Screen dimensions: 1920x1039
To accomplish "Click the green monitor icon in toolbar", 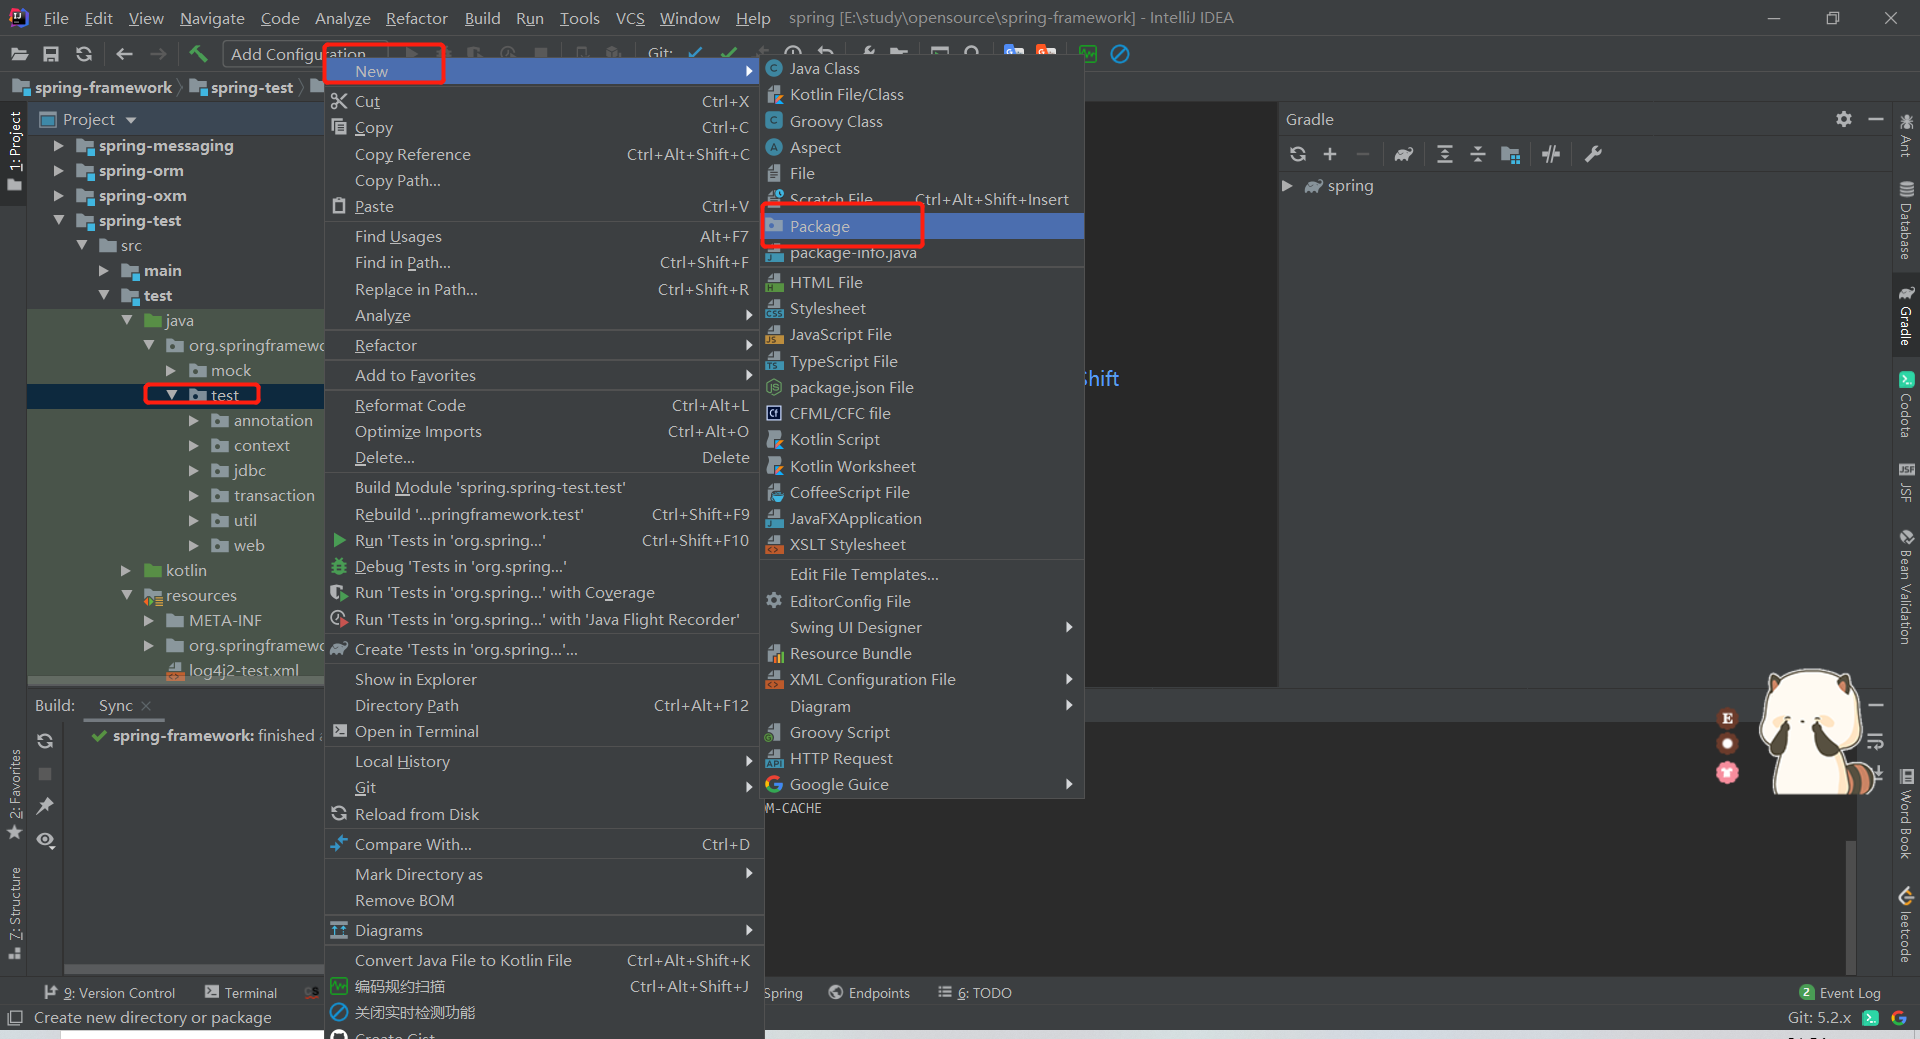I will [x=1088, y=54].
